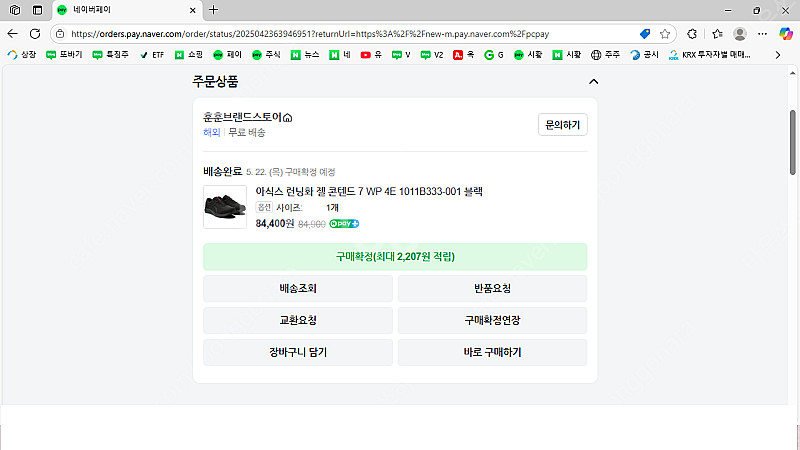This screenshot has width=800, height=450.
Task: Open the workspaces icon in title bar
Action: tap(15, 10)
